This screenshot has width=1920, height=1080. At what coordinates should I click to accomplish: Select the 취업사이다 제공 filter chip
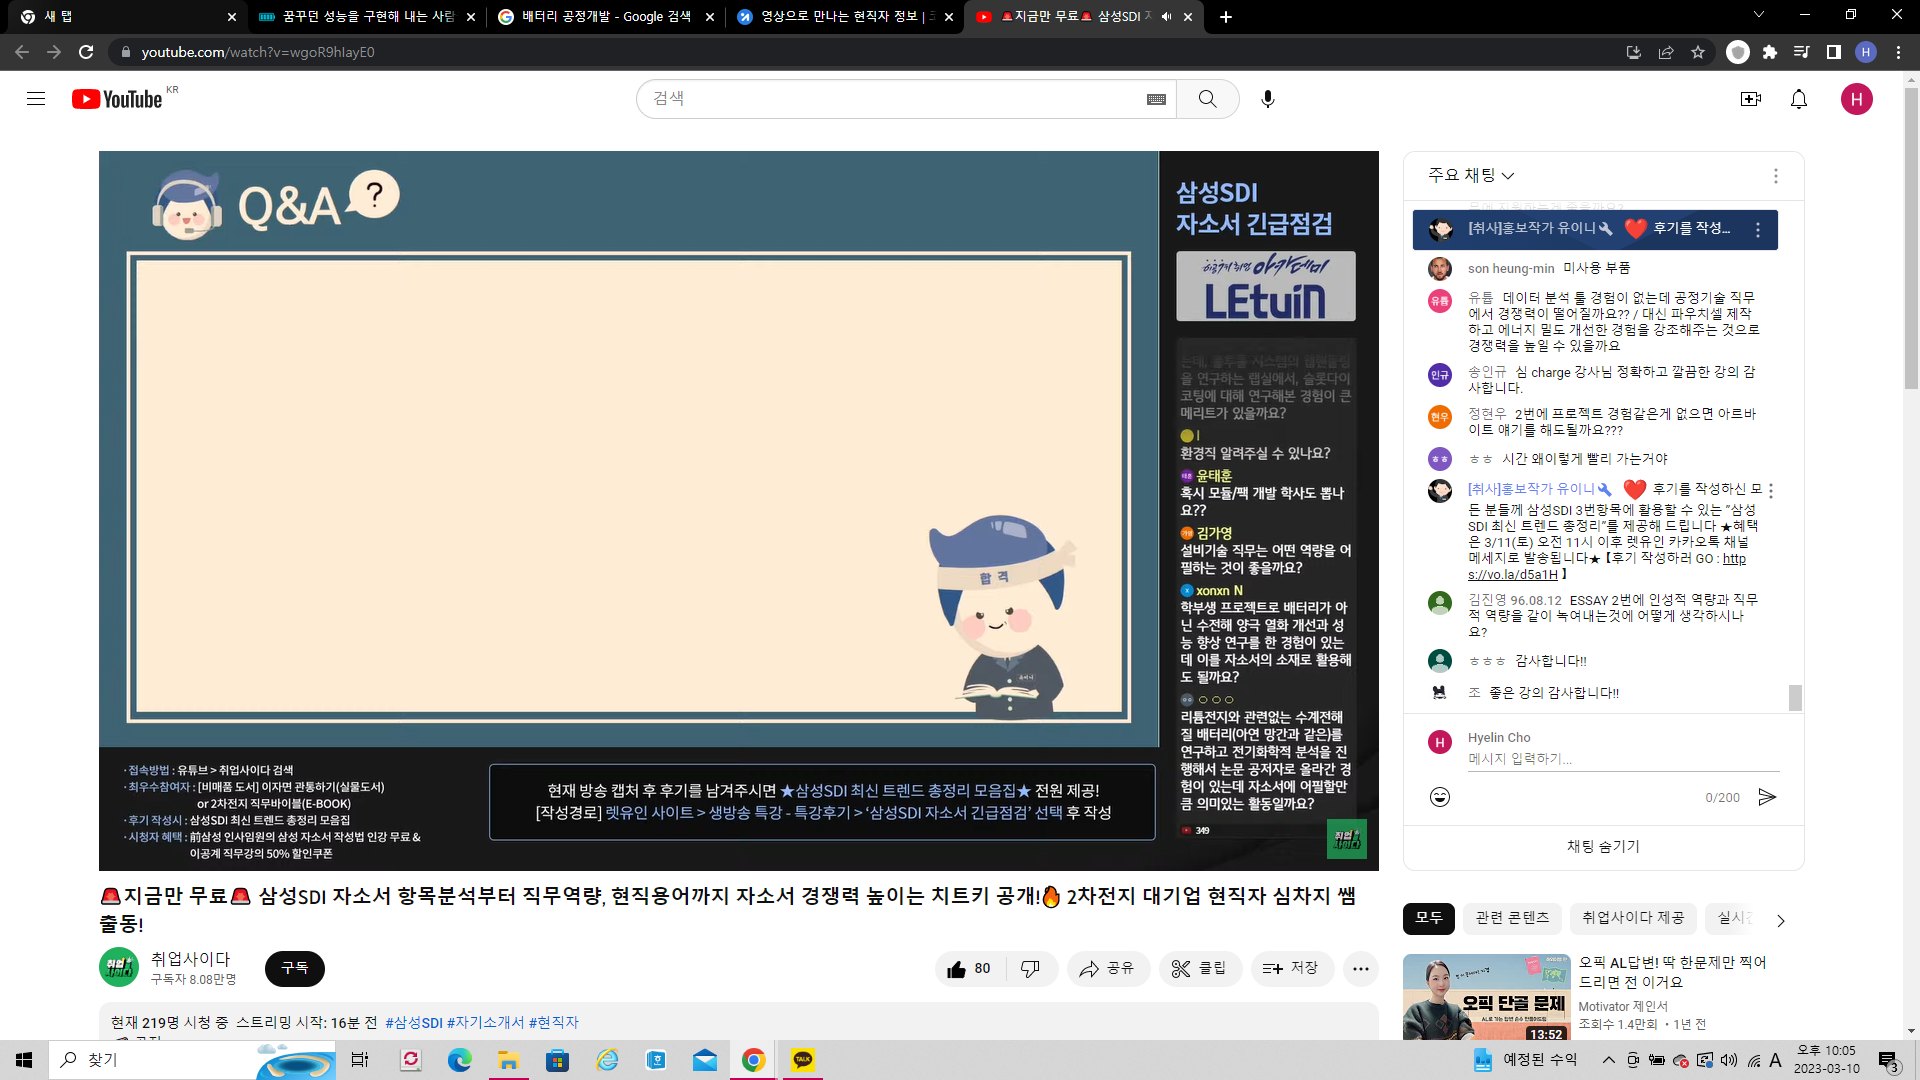click(x=1633, y=918)
